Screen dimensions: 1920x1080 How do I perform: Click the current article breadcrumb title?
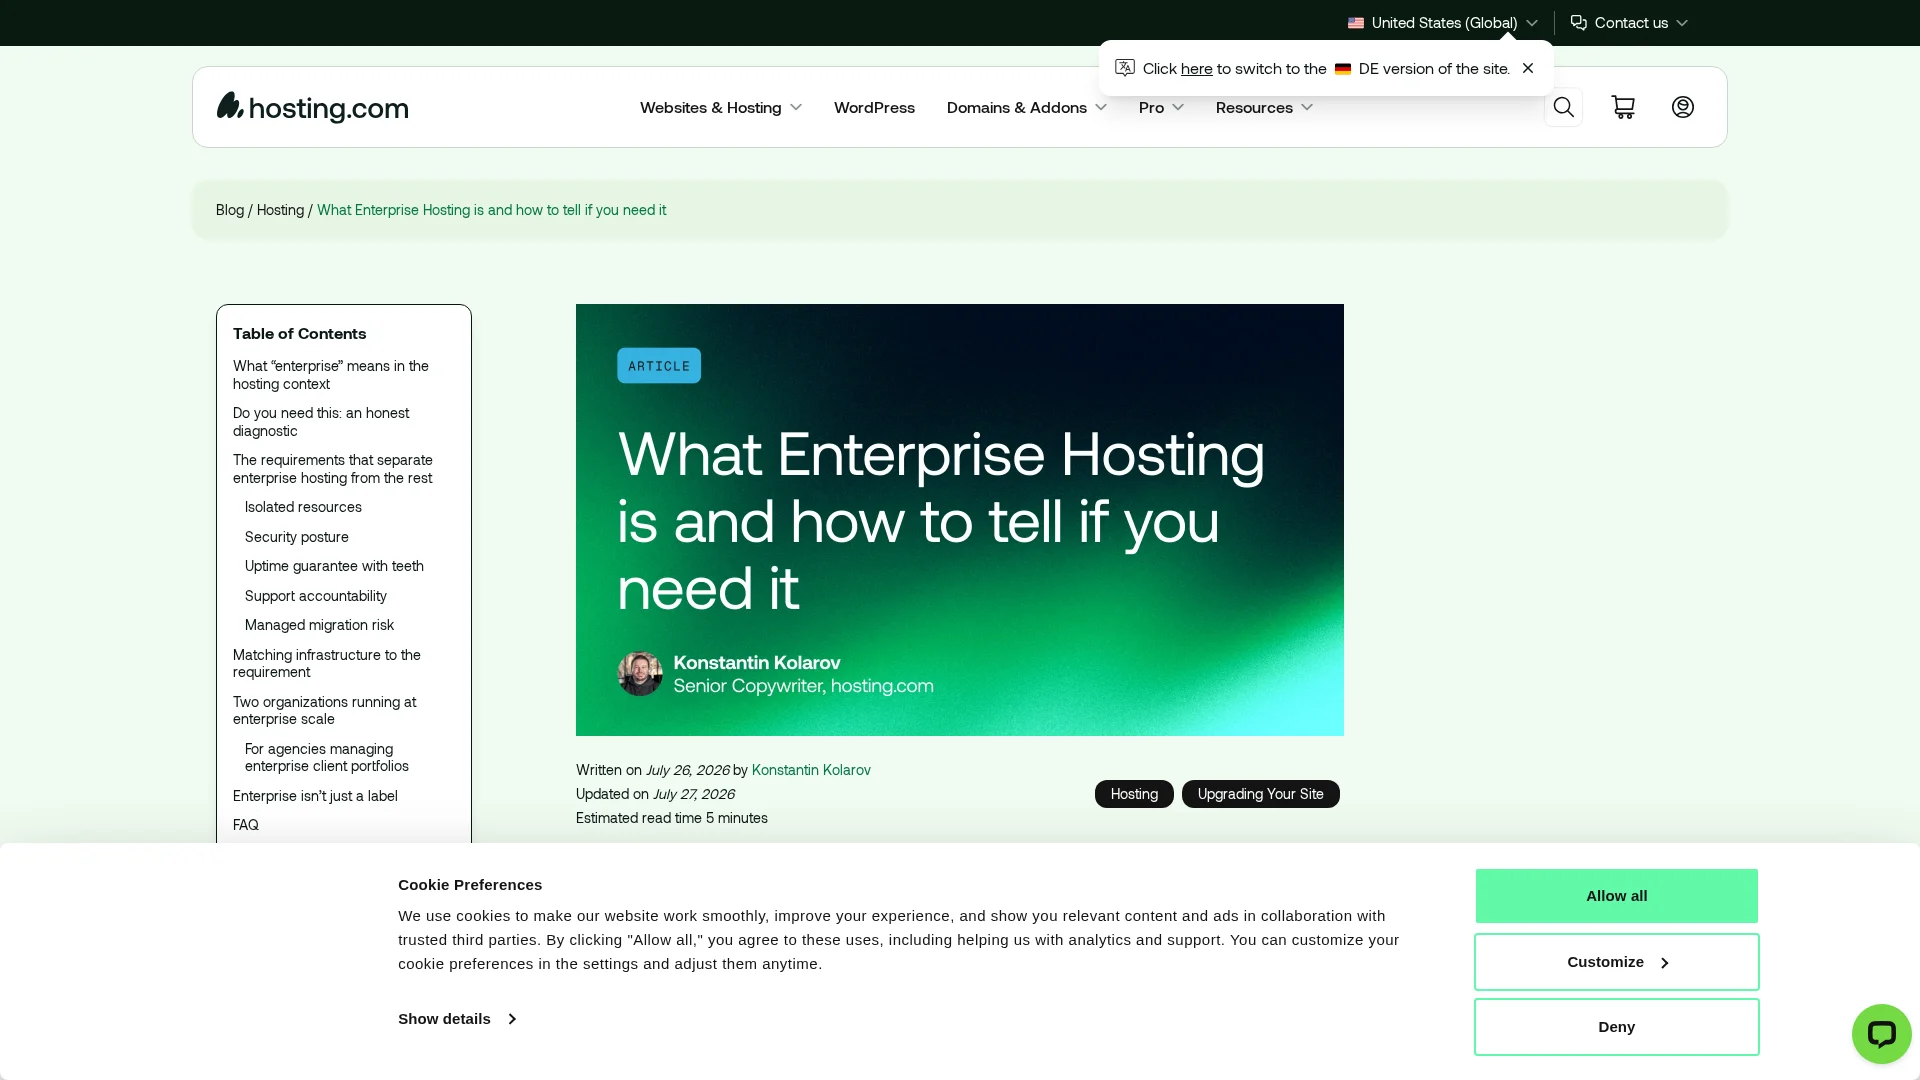491,210
